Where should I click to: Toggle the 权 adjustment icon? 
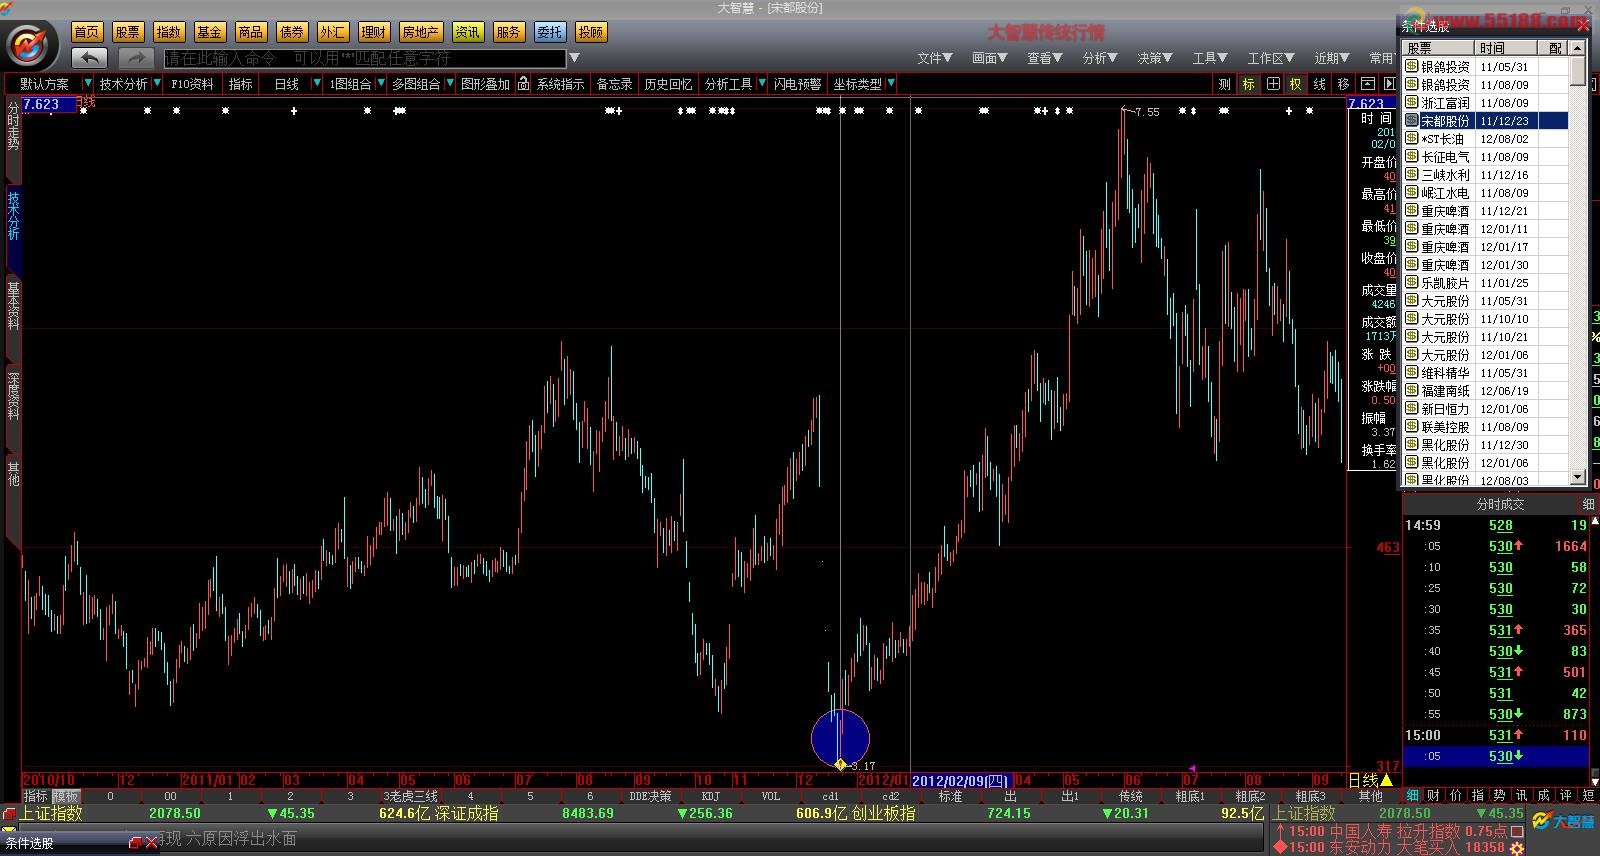[1296, 84]
